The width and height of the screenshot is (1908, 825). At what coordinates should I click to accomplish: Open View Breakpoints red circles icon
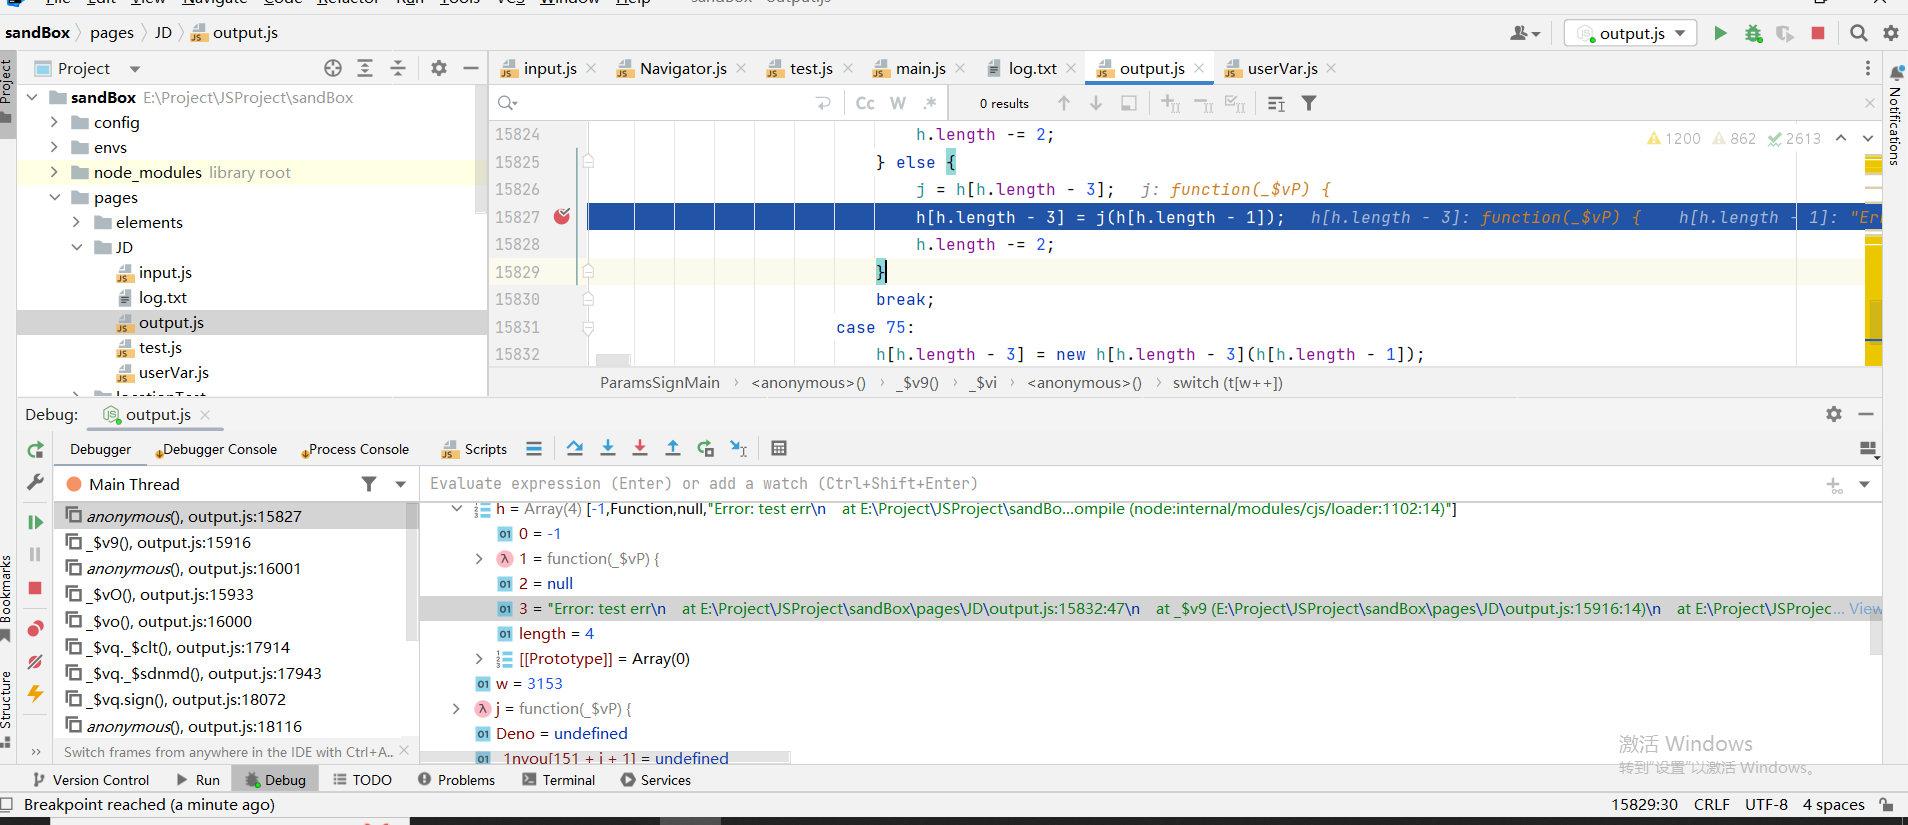35,628
